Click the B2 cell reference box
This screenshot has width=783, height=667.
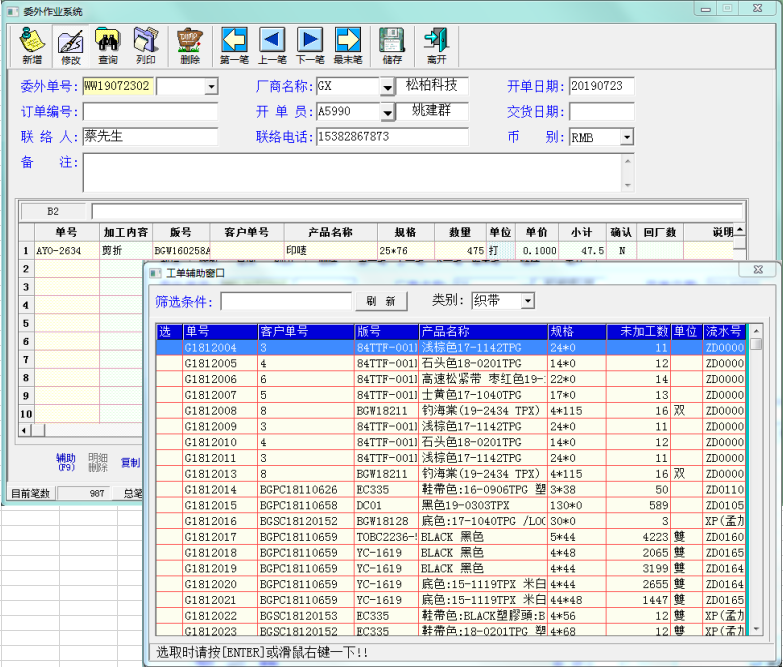tap(53, 211)
